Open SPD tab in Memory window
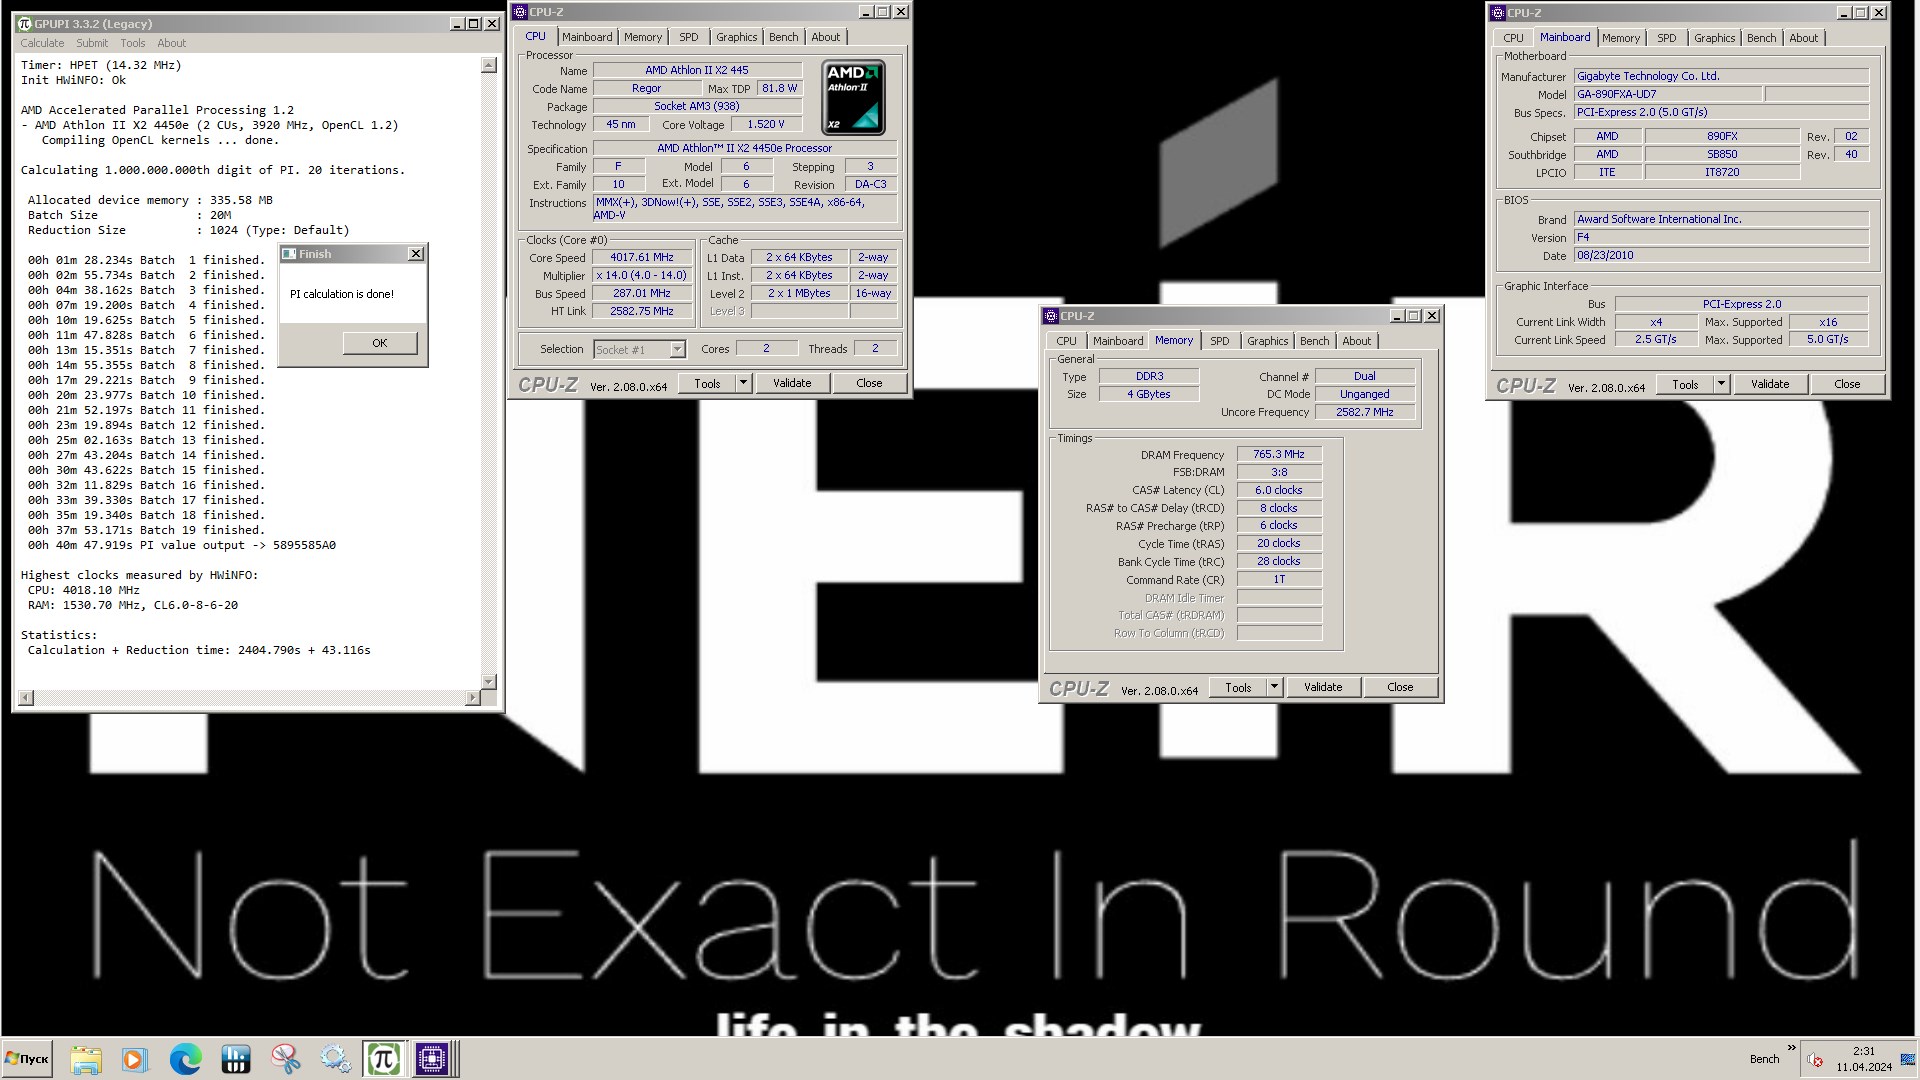This screenshot has height=1080, width=1920. 1220,341
